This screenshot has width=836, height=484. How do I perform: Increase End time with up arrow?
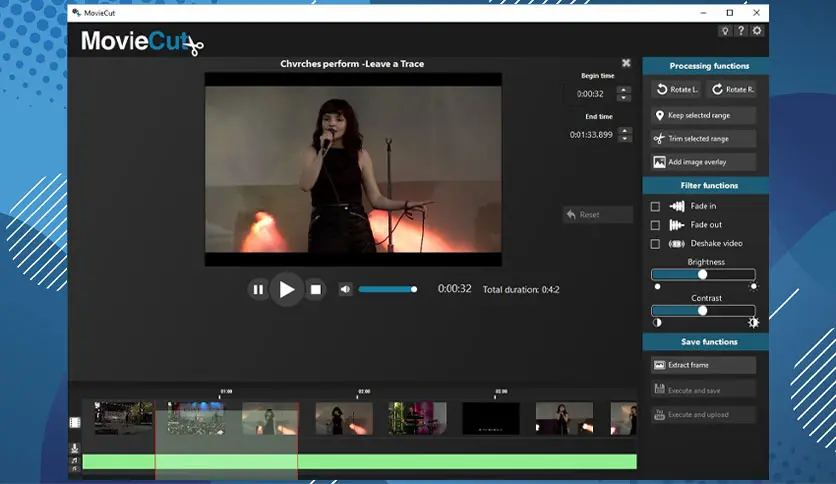(625, 130)
